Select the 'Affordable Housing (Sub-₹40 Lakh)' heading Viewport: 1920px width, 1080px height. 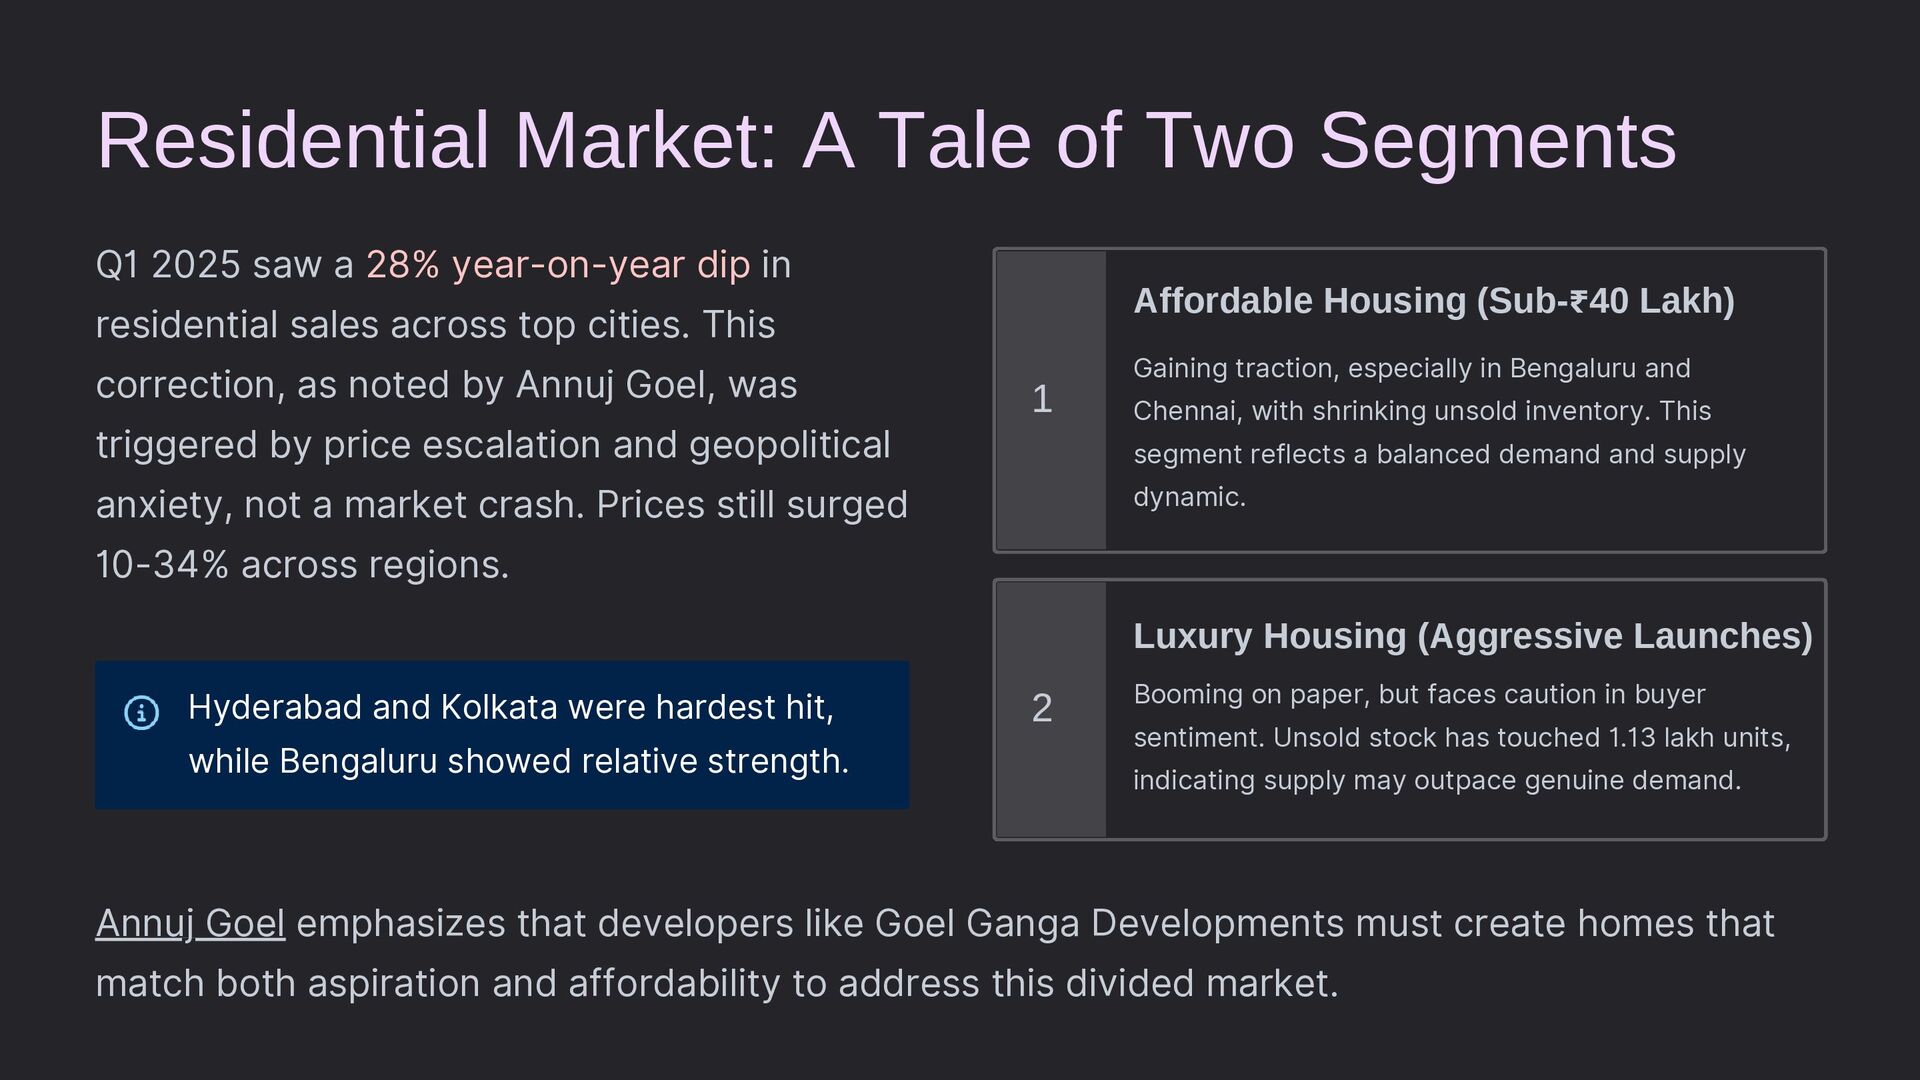coord(1433,301)
